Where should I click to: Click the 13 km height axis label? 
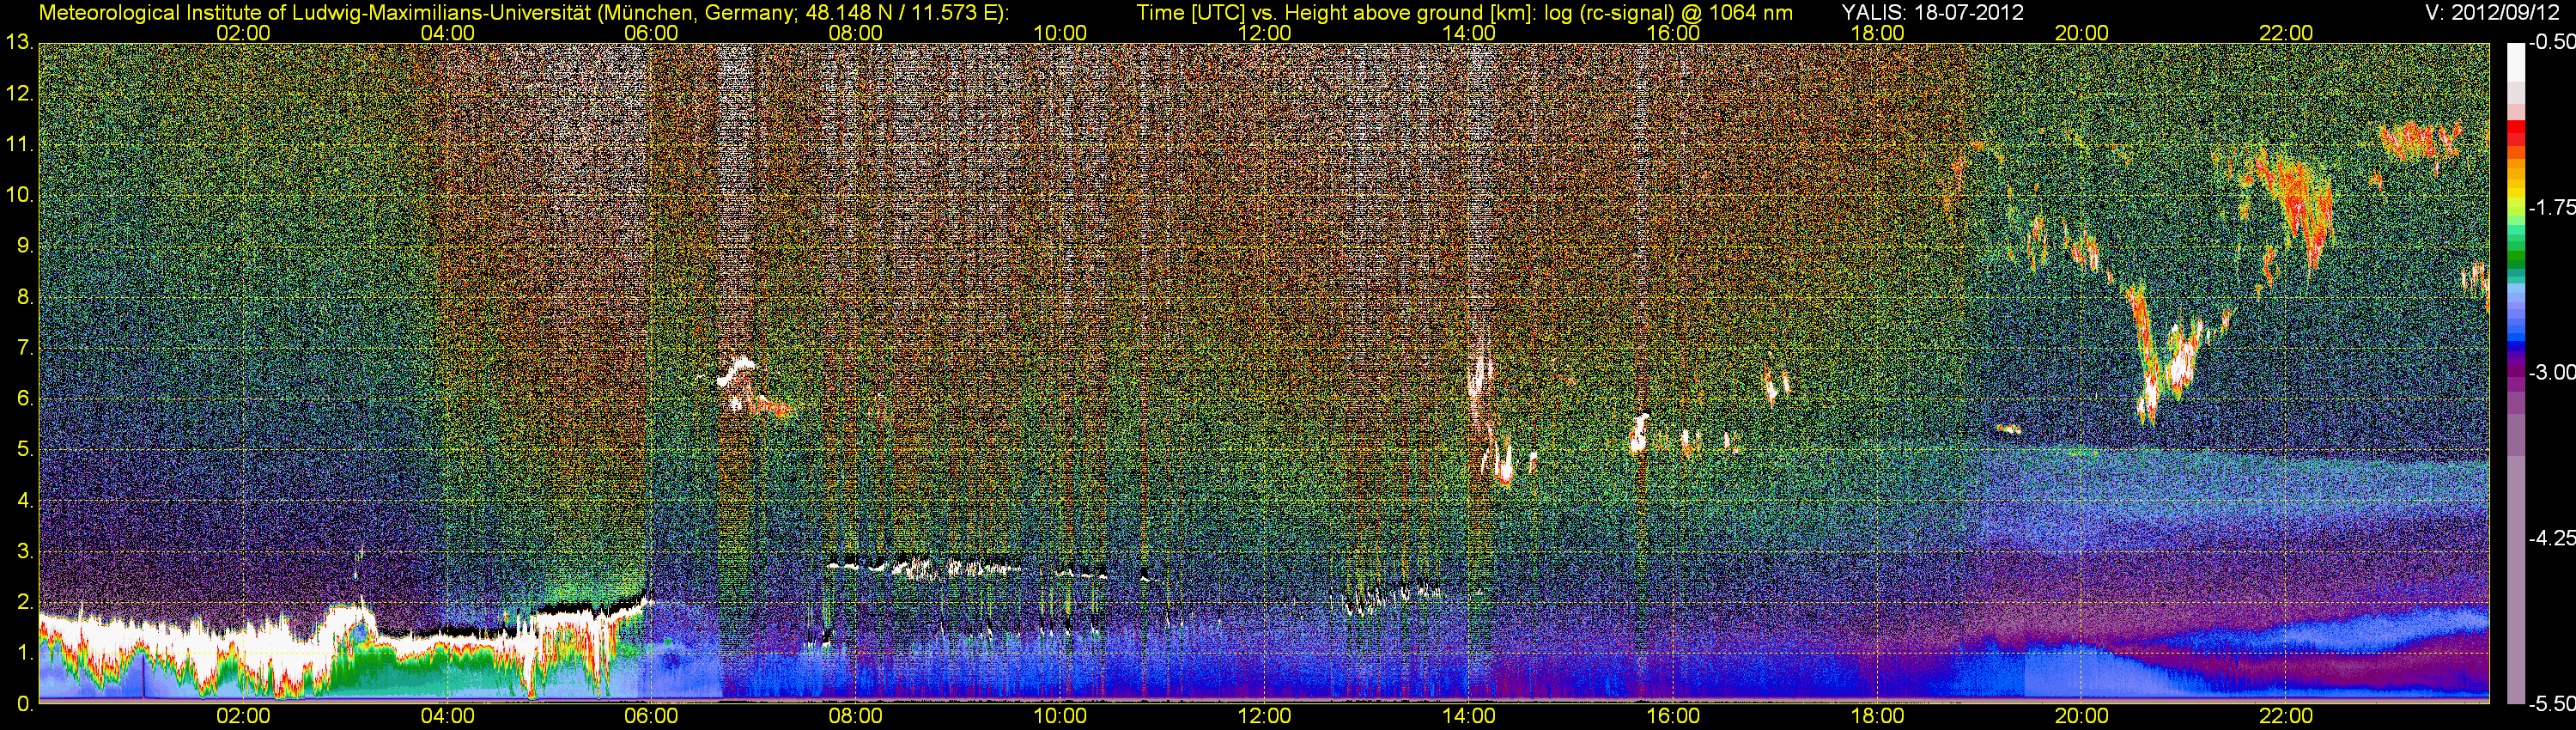tap(19, 42)
